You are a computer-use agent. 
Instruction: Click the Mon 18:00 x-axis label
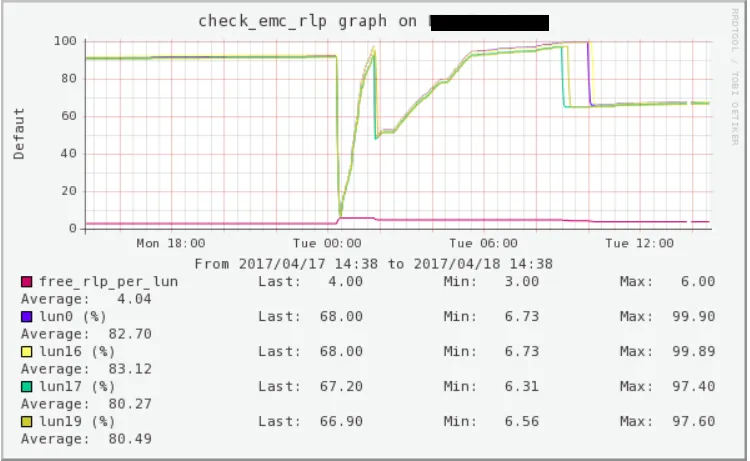tap(171, 243)
